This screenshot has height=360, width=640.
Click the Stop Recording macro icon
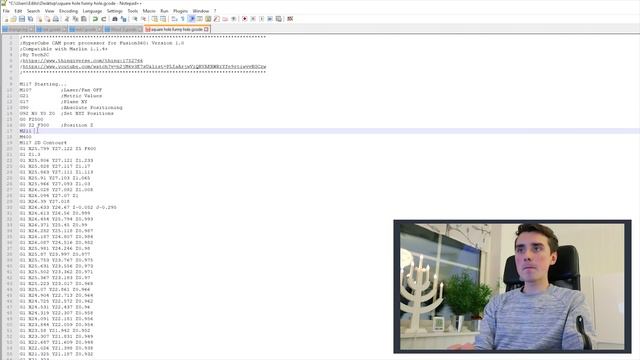(x=253, y=19)
